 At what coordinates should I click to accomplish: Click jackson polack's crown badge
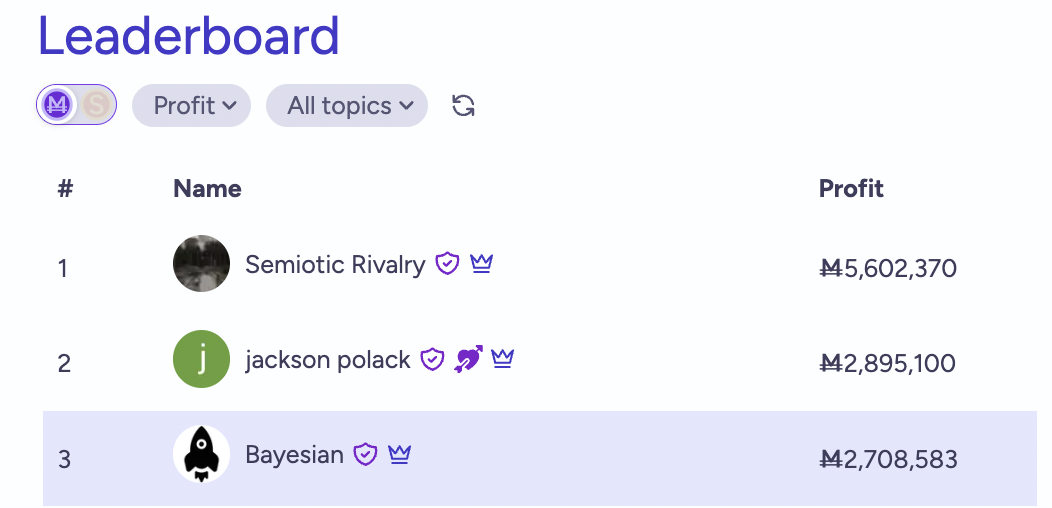502,359
